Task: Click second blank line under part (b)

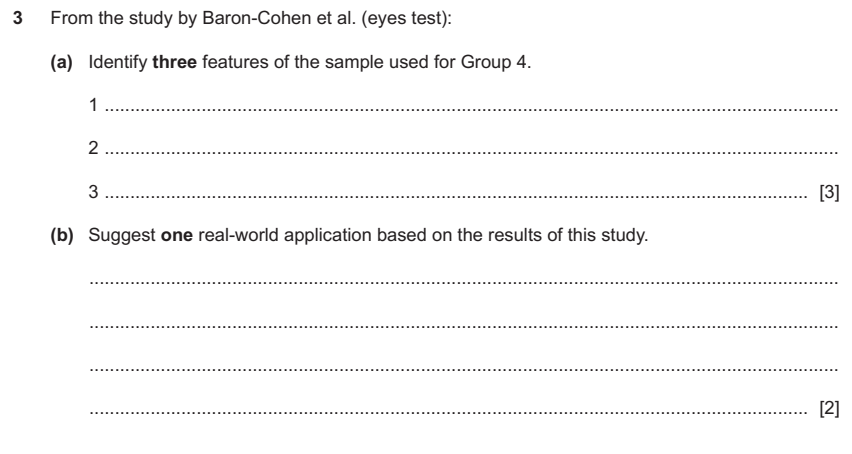Action: click(463, 326)
